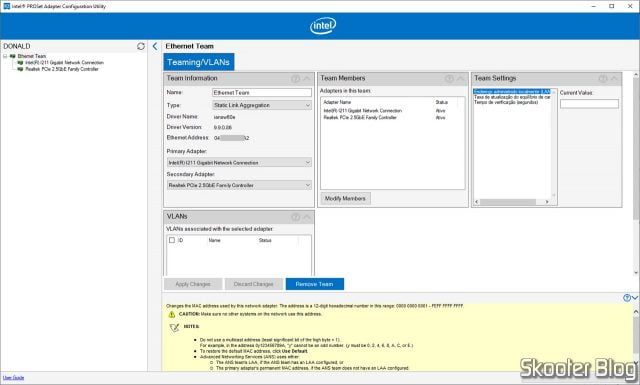The height and width of the screenshot is (385, 640).
Task: Click the help icon above description pane
Action: click(627, 298)
